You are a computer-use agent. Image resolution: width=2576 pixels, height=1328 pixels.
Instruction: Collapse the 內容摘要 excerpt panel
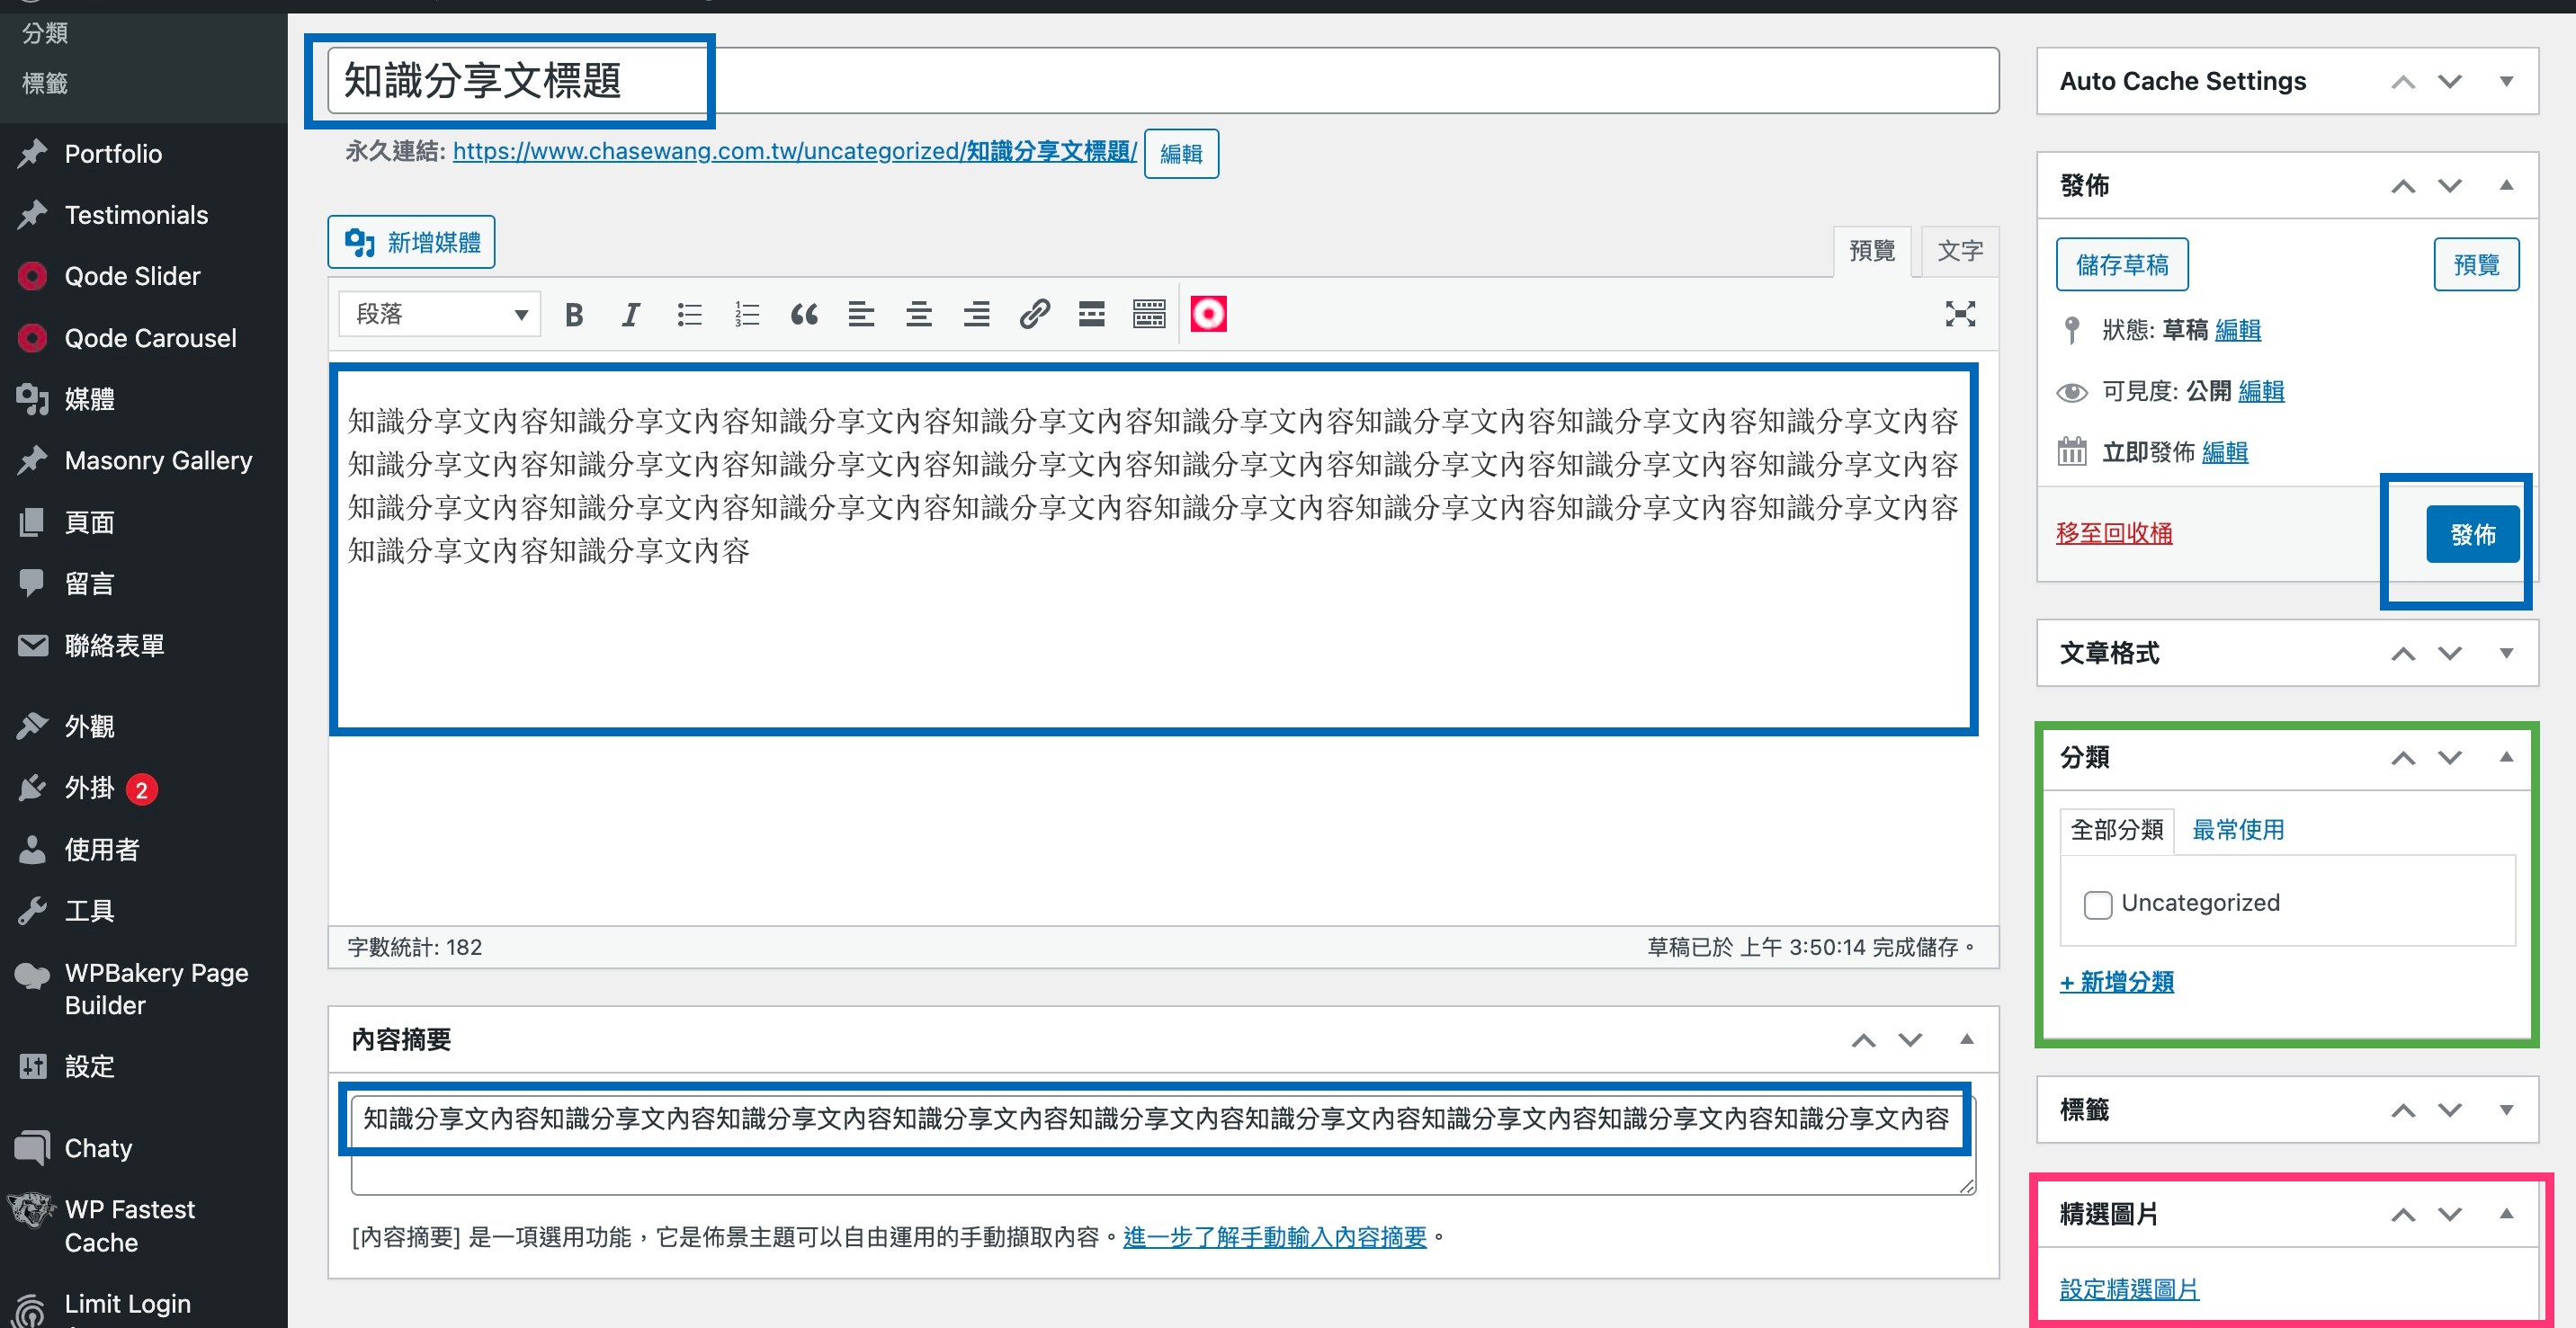(x=1966, y=1039)
